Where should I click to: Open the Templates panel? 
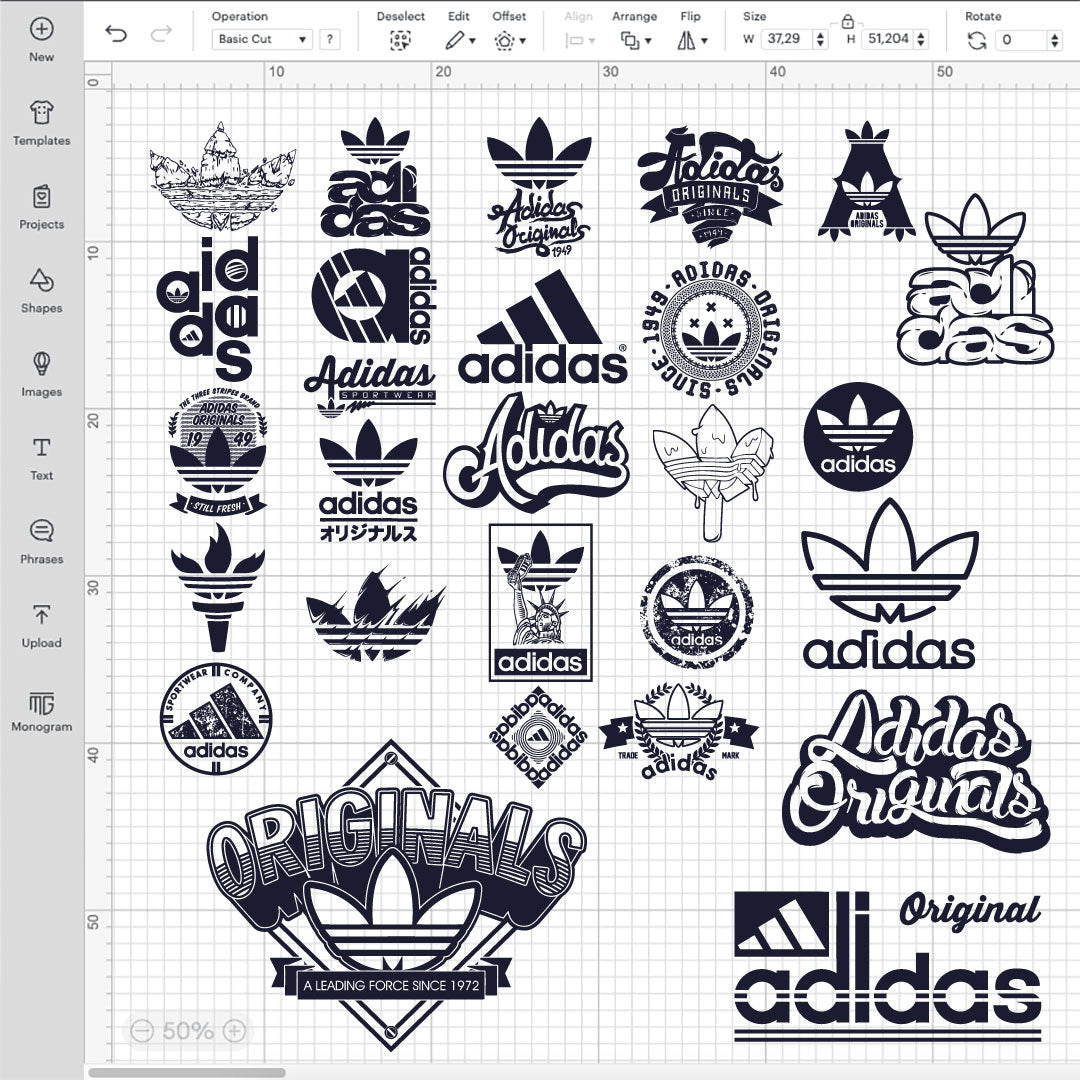pos(41,124)
